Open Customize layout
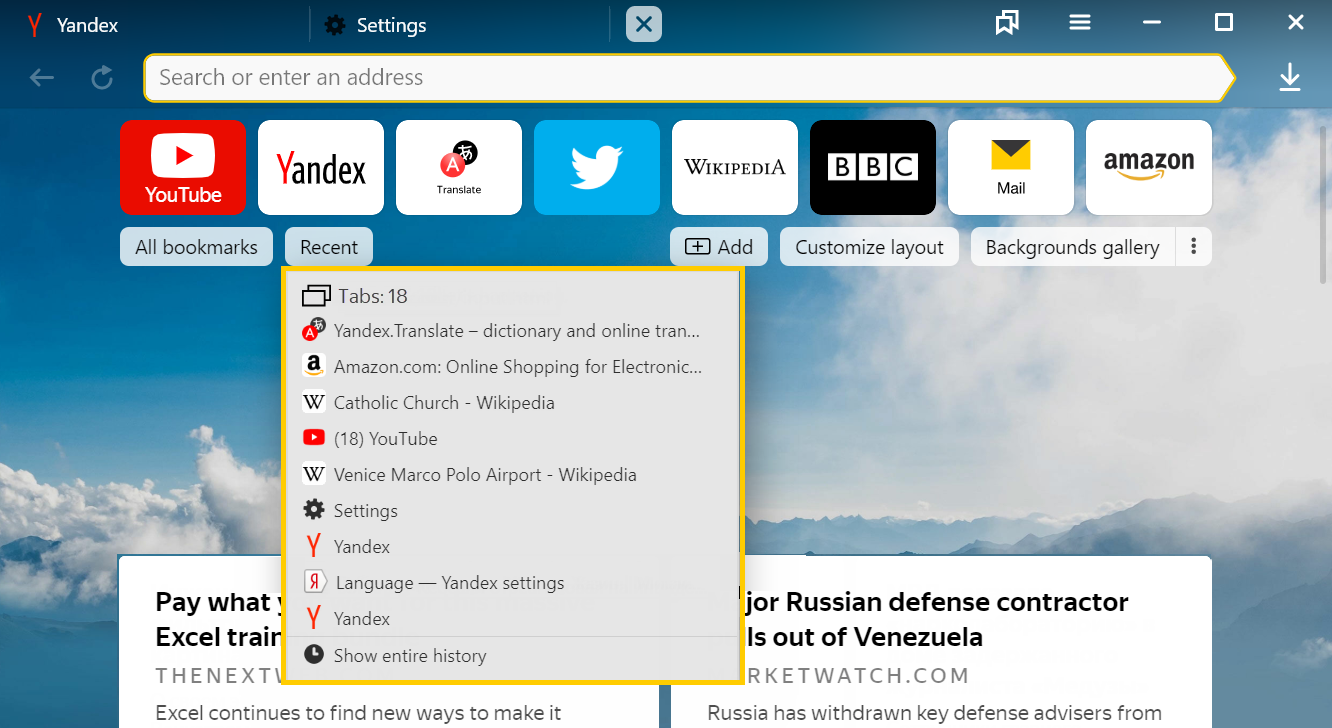This screenshot has width=1332, height=728. (x=869, y=247)
